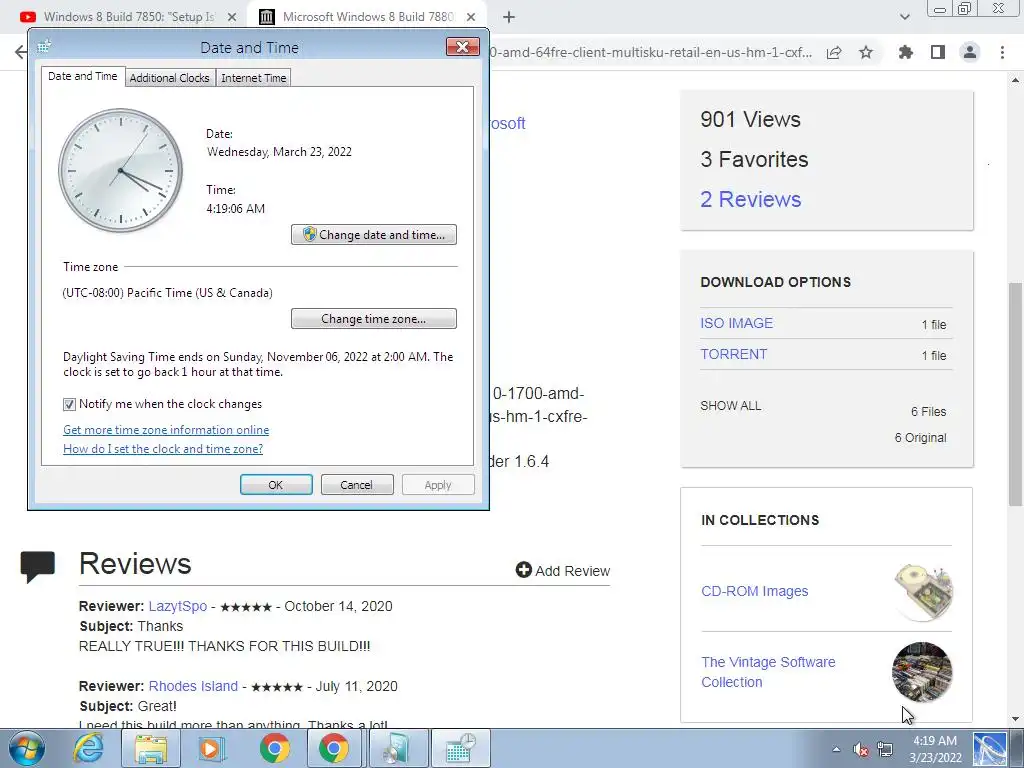Switch to Additional Clocks tab

(170, 78)
